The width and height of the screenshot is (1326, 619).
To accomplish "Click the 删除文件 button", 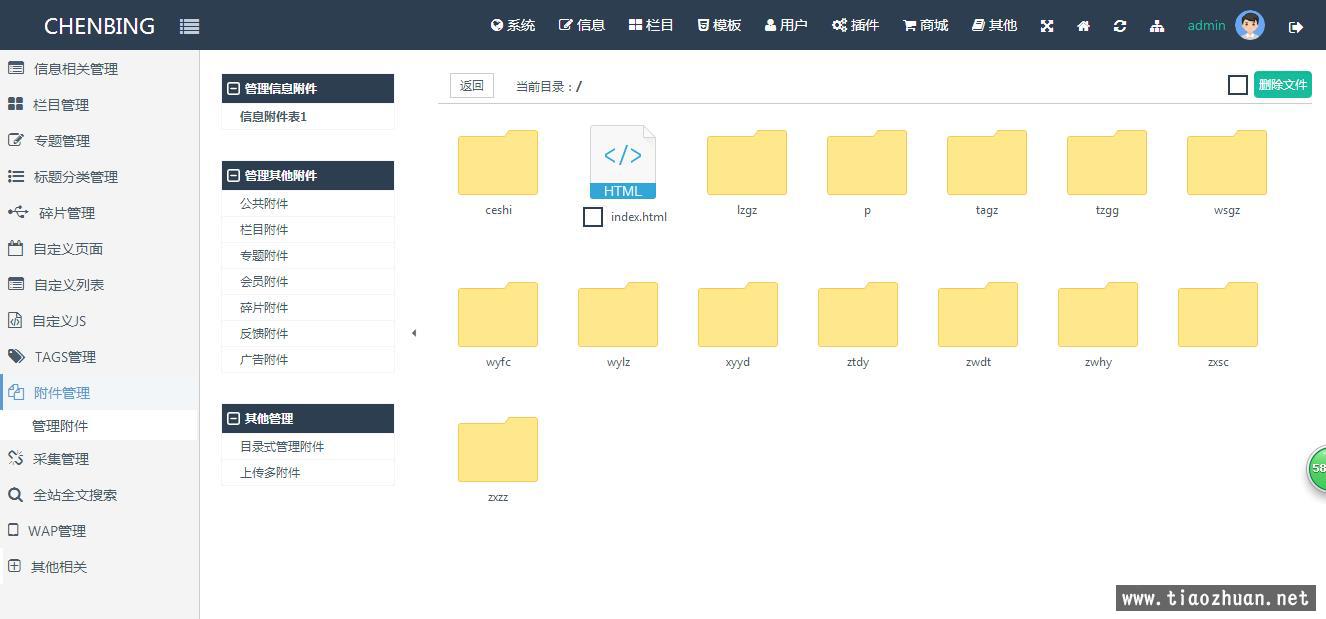I will [x=1282, y=85].
